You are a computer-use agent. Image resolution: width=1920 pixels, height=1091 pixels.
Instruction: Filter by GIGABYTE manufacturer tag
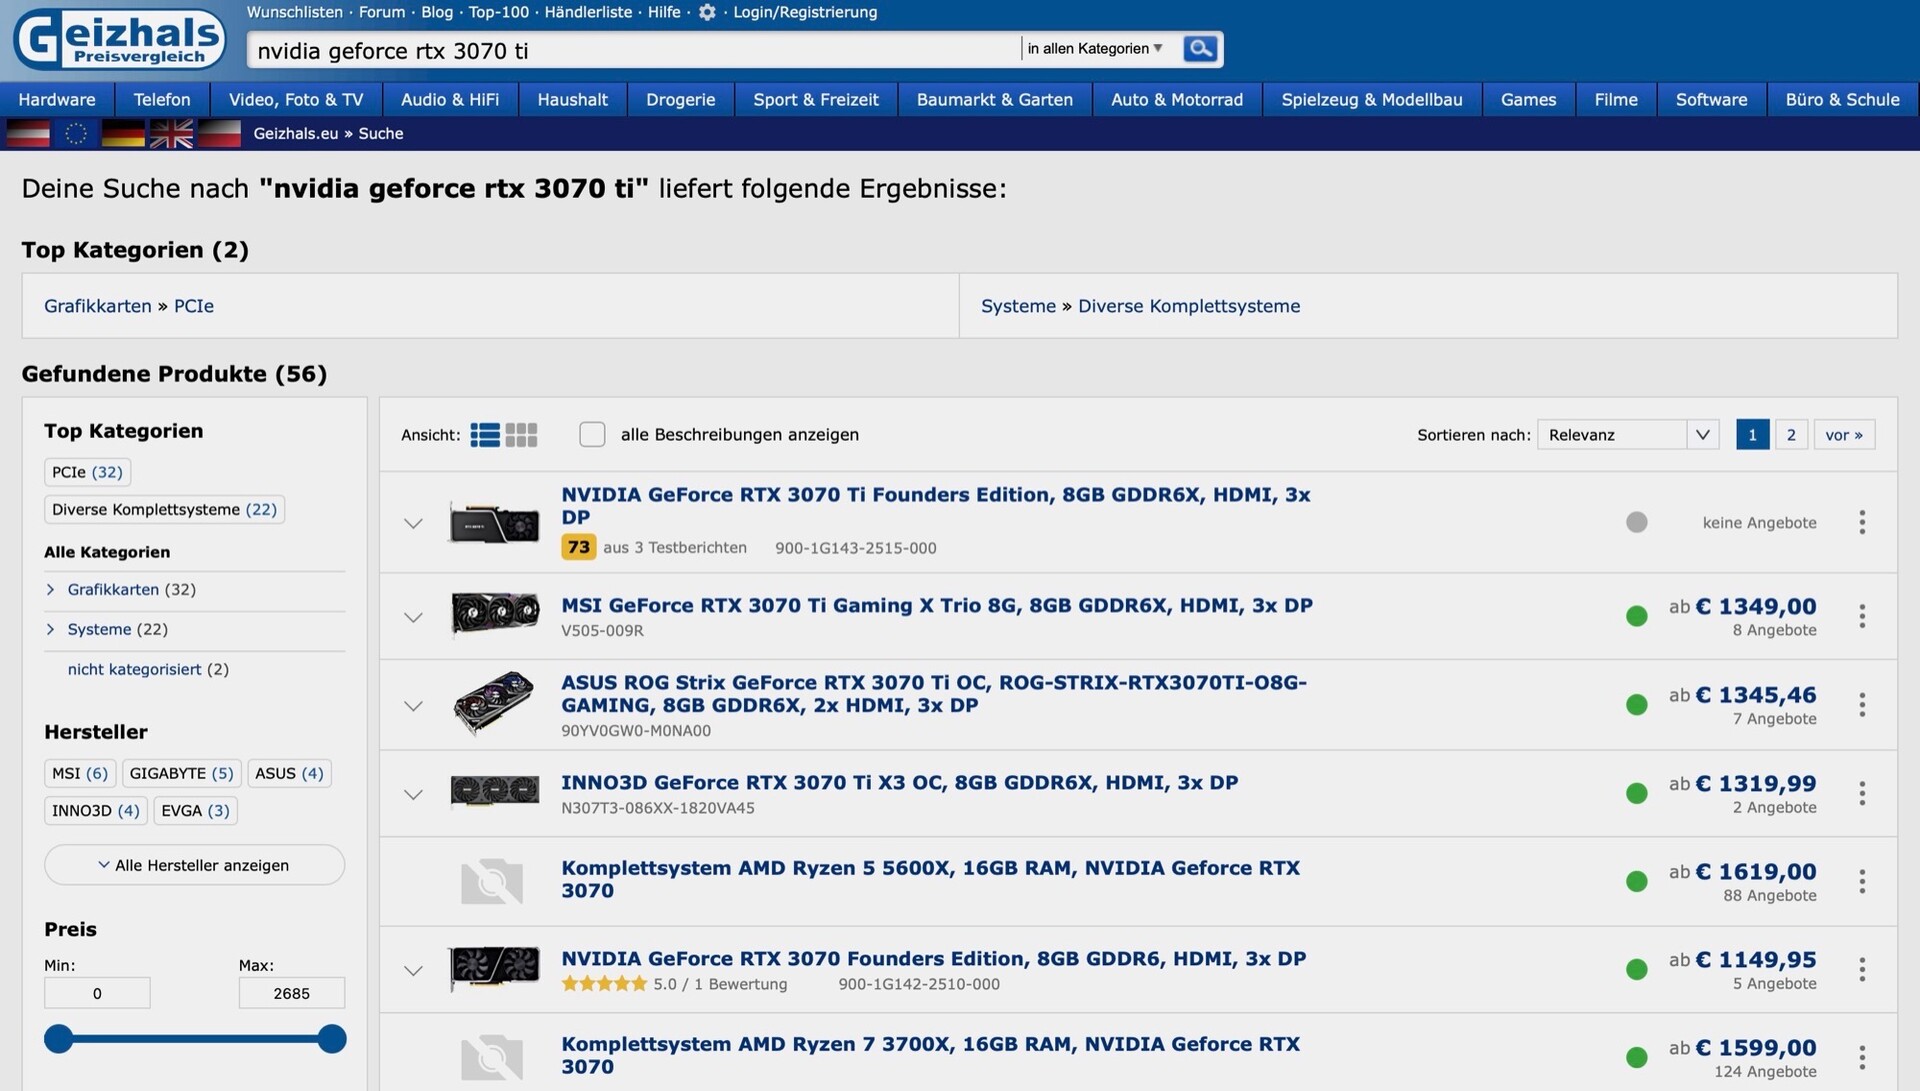pos(181,773)
